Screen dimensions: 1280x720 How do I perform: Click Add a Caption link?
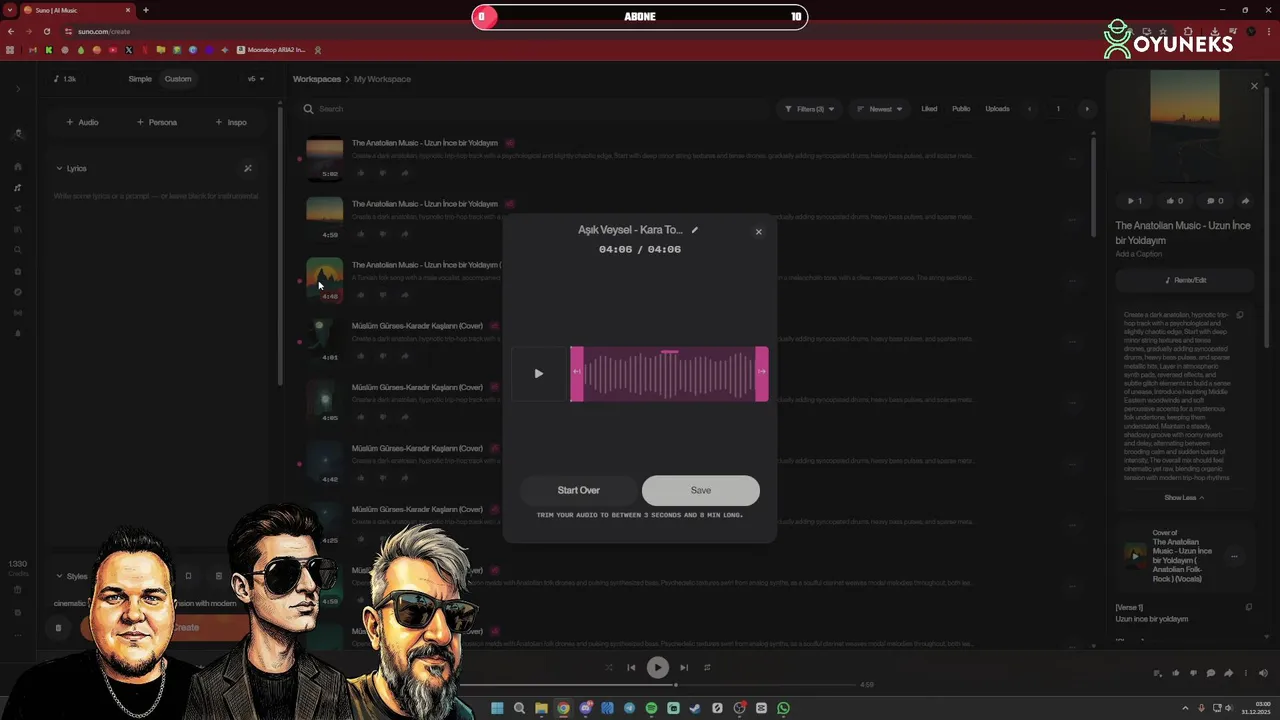1139,254
